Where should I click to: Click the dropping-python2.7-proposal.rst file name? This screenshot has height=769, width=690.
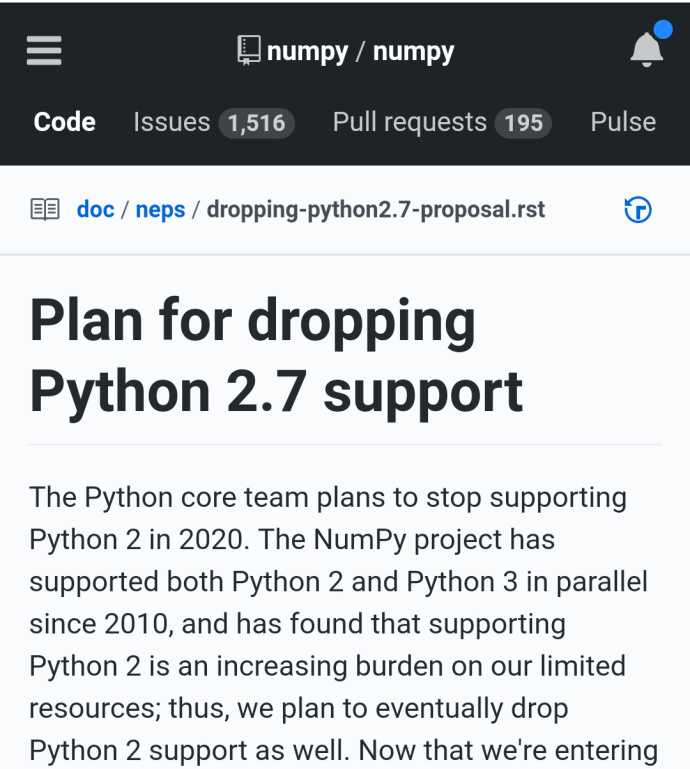(376, 210)
